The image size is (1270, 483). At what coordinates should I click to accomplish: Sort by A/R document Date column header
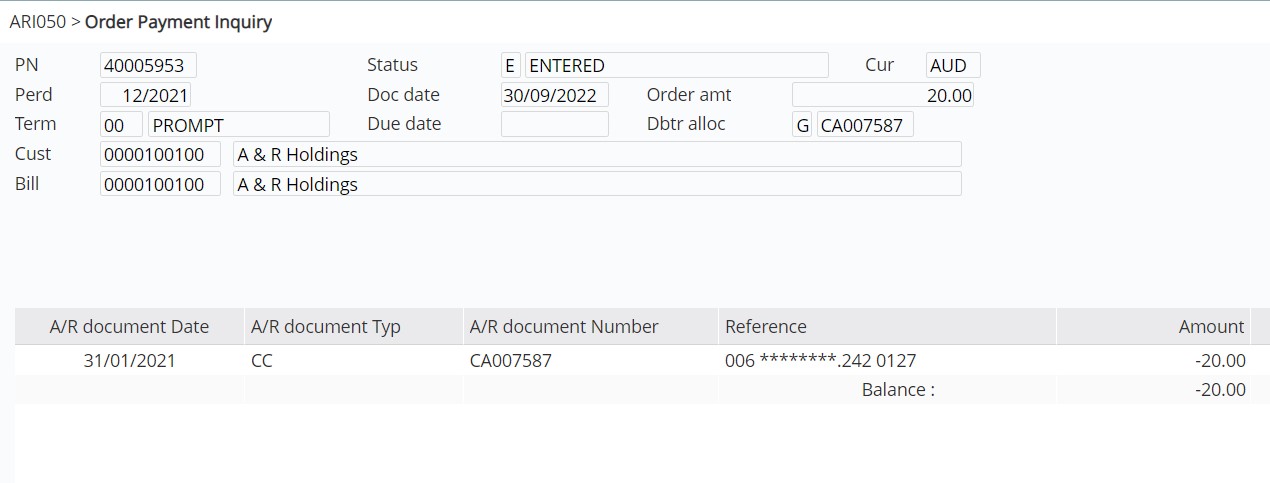click(129, 327)
